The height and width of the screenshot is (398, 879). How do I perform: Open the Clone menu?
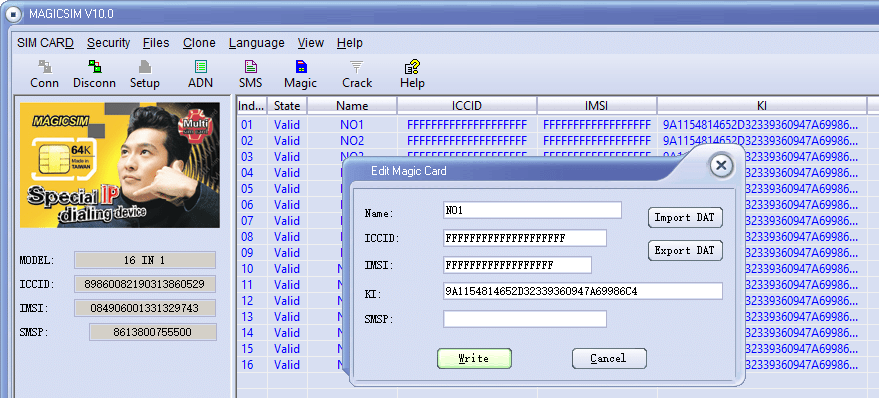tap(199, 43)
